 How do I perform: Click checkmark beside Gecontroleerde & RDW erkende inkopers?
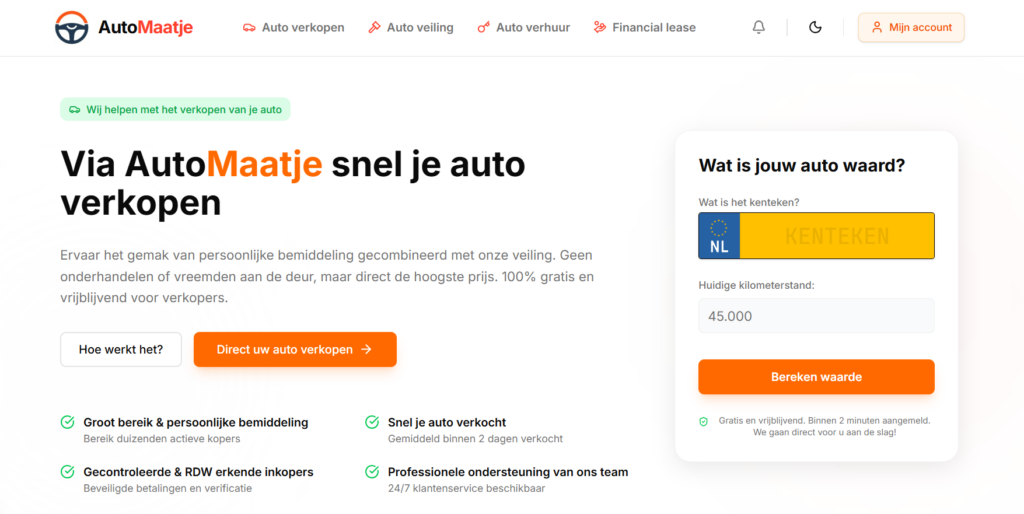point(68,471)
